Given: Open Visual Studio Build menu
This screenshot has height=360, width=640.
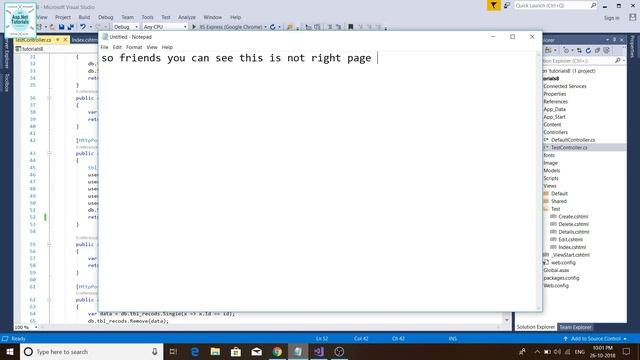Looking at the screenshot, I should tap(84, 17).
